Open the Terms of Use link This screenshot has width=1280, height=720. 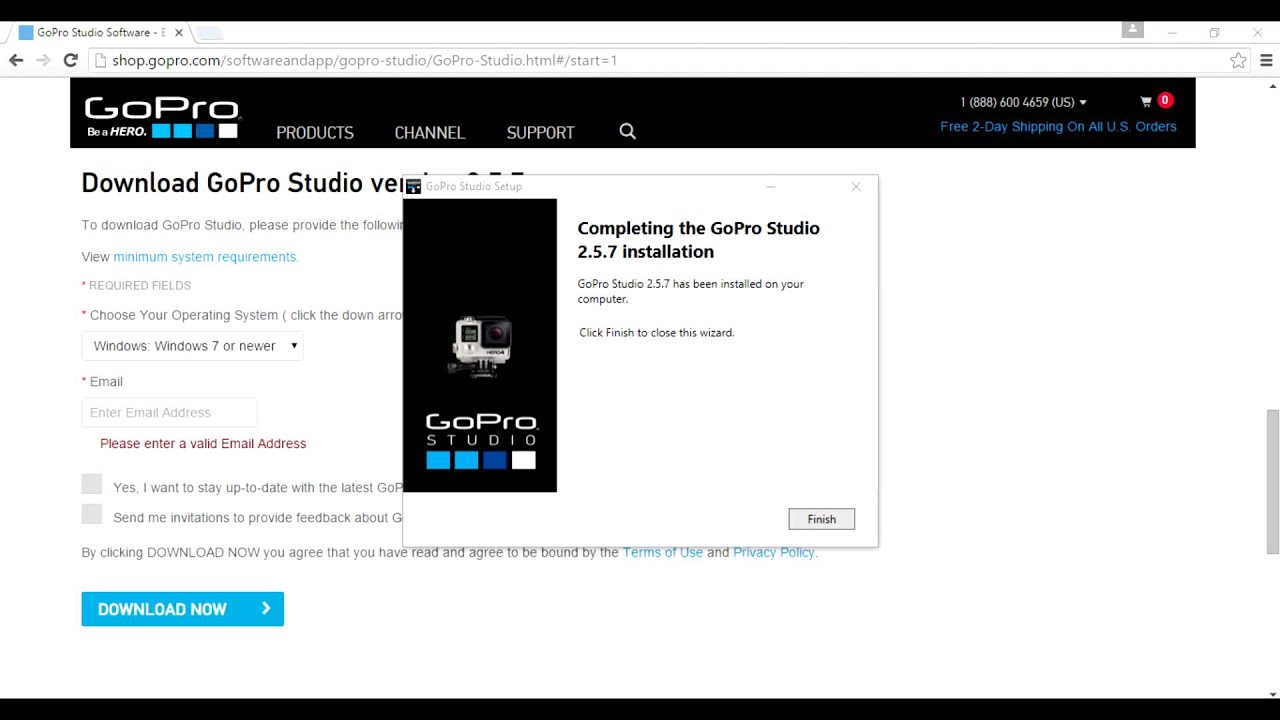tap(662, 552)
